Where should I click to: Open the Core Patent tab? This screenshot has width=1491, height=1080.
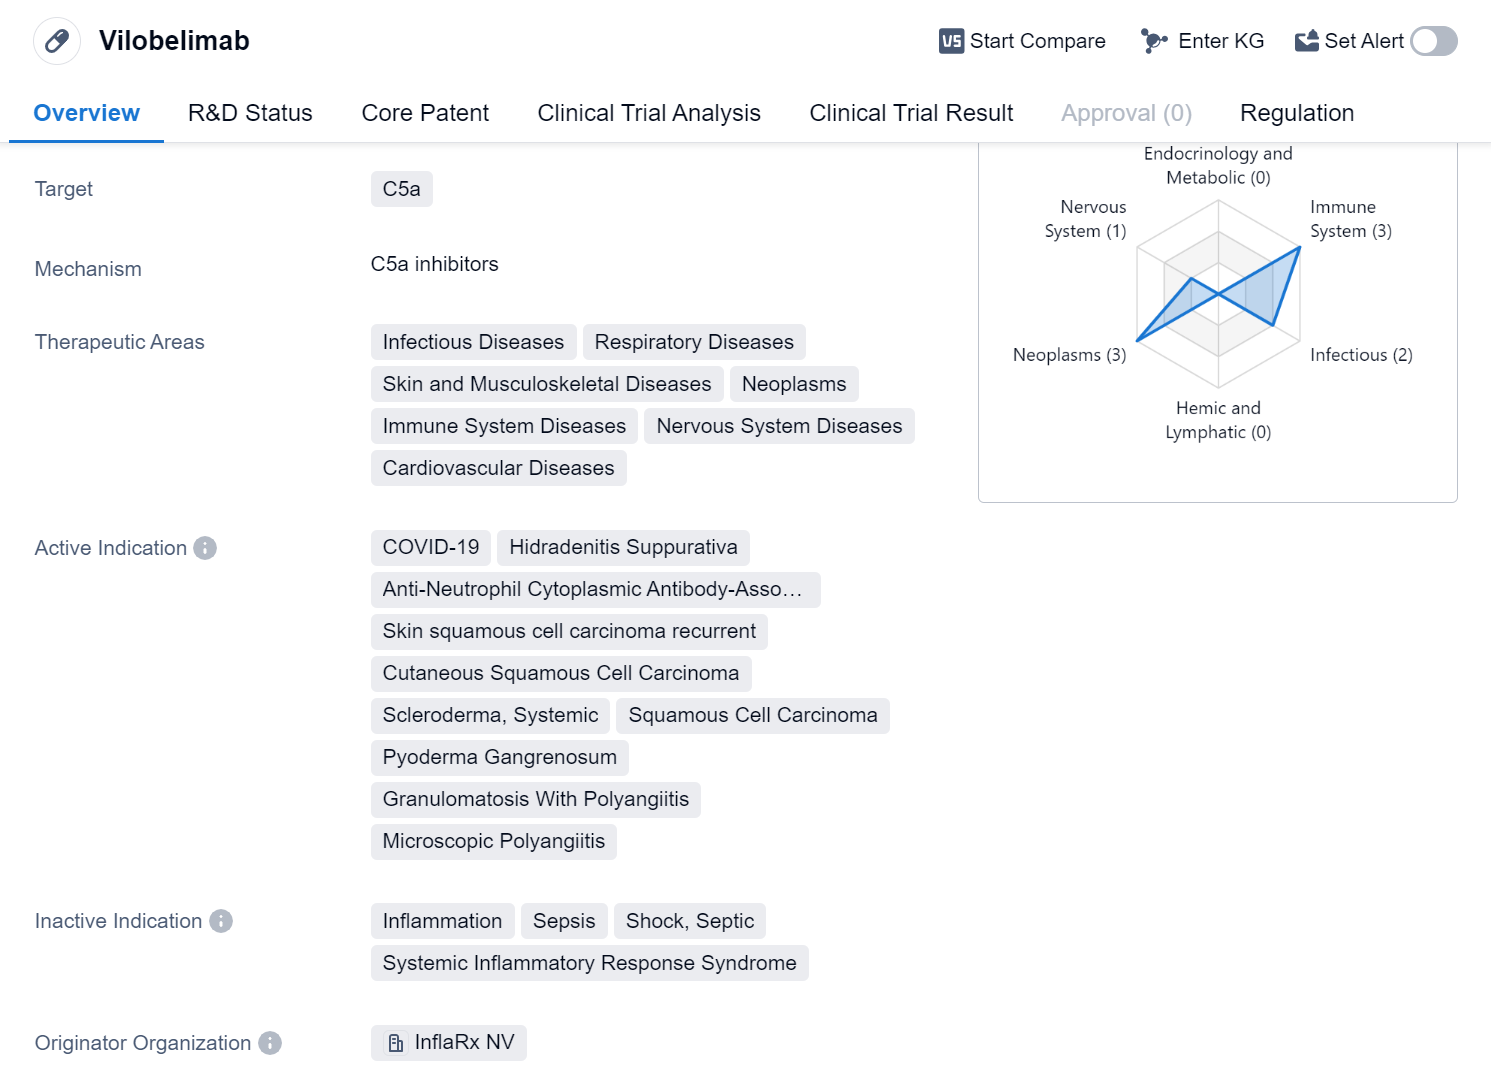[425, 113]
